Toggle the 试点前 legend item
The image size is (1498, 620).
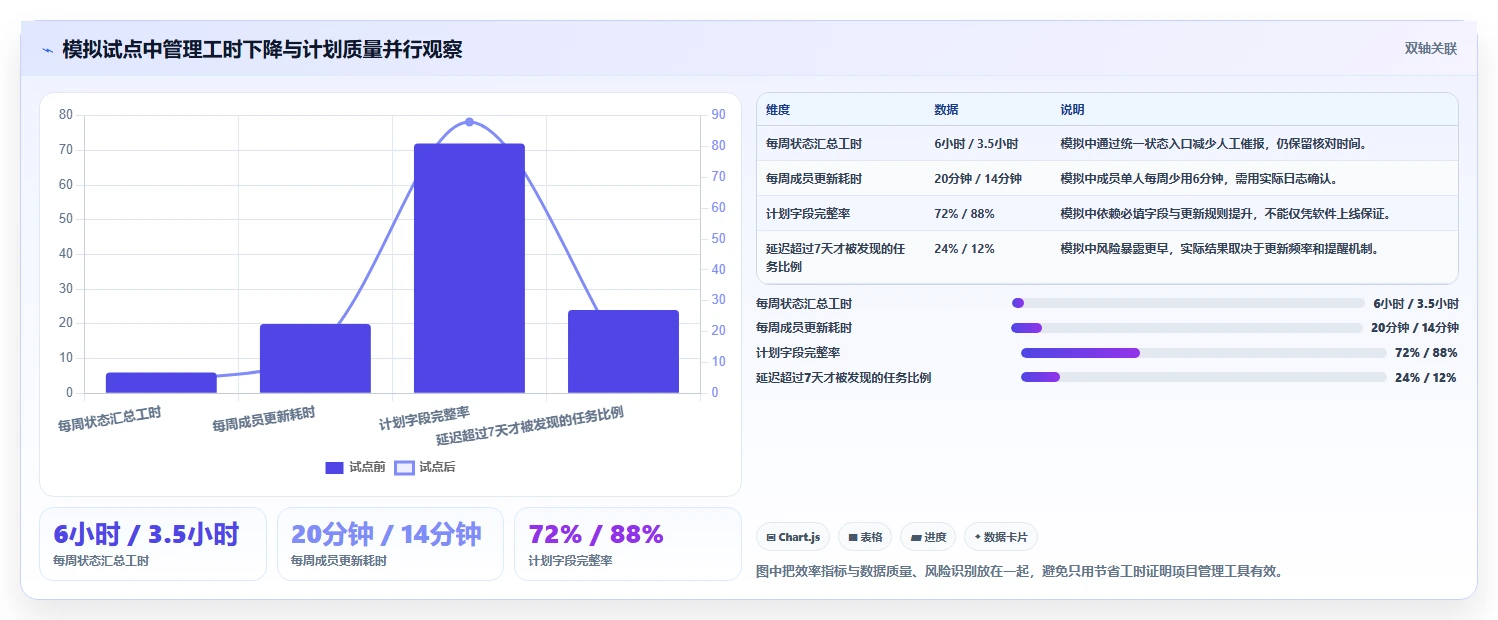[x=355, y=467]
